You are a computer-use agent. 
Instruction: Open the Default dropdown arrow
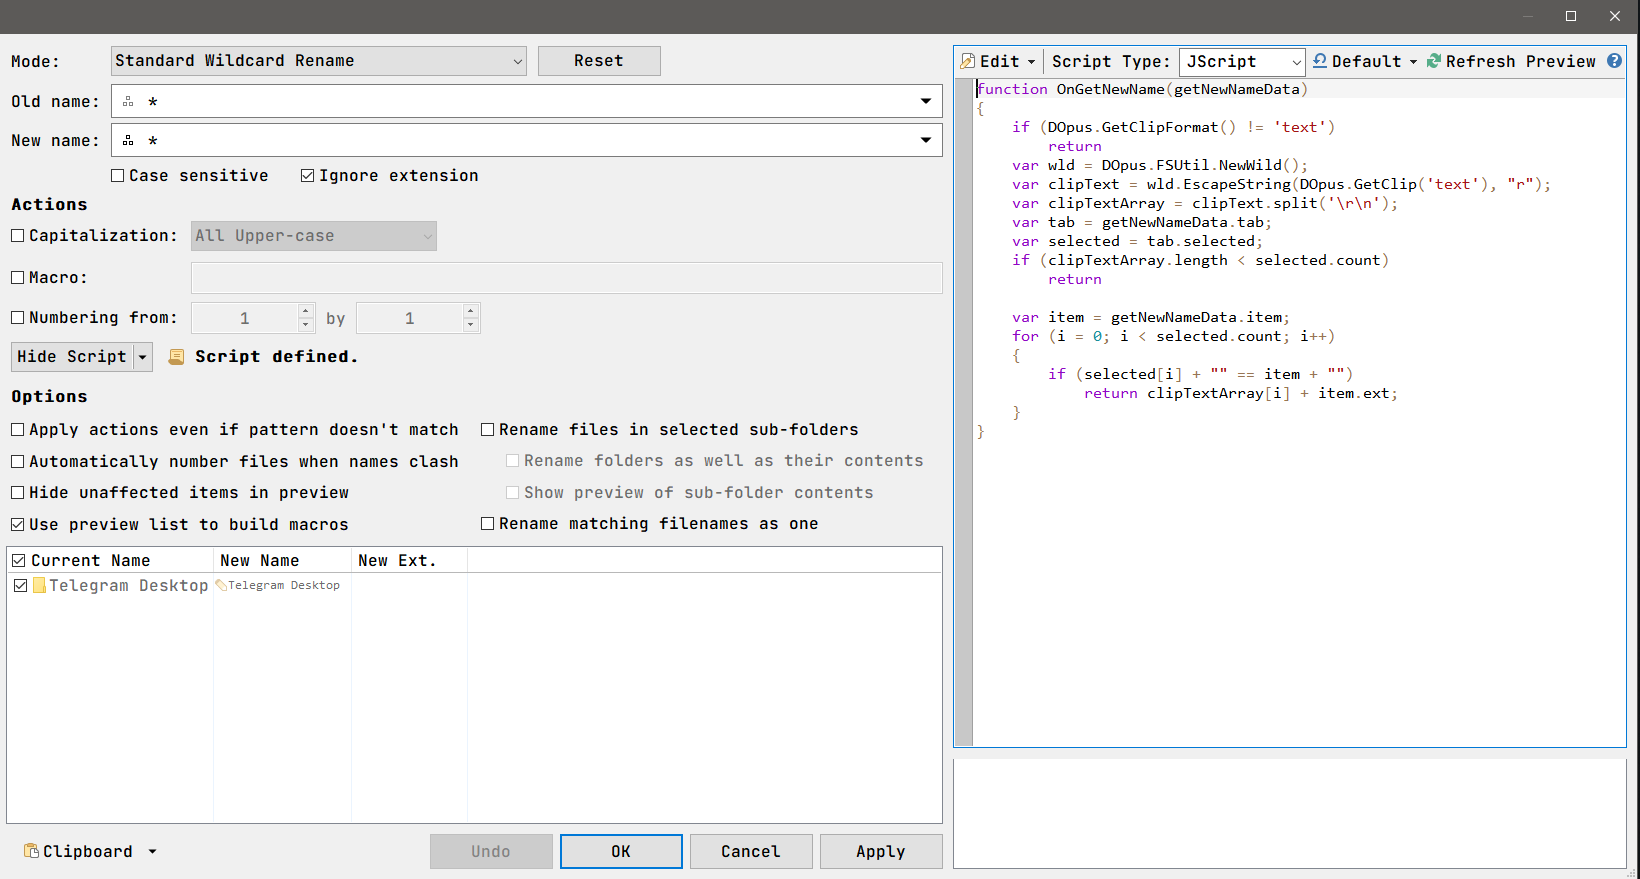coord(1413,62)
